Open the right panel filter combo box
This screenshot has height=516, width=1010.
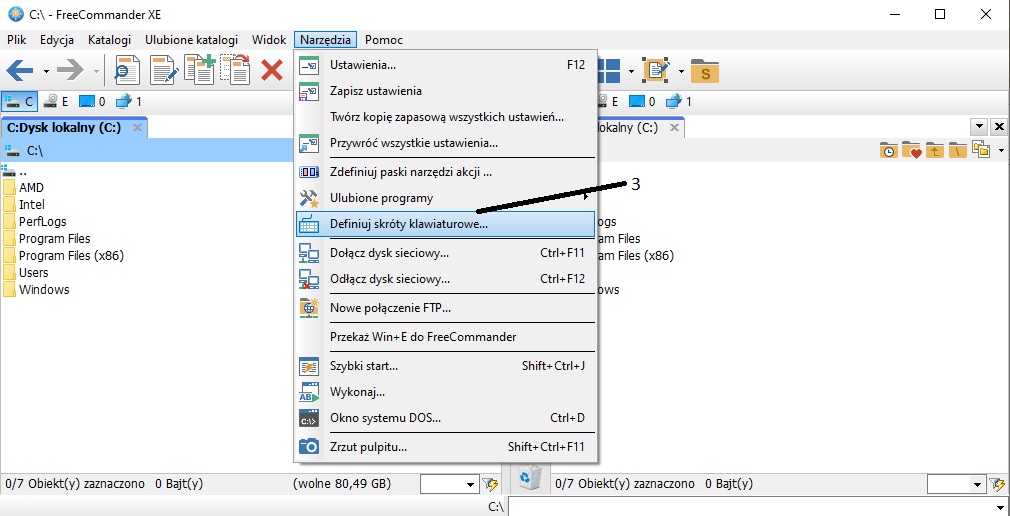click(x=956, y=483)
